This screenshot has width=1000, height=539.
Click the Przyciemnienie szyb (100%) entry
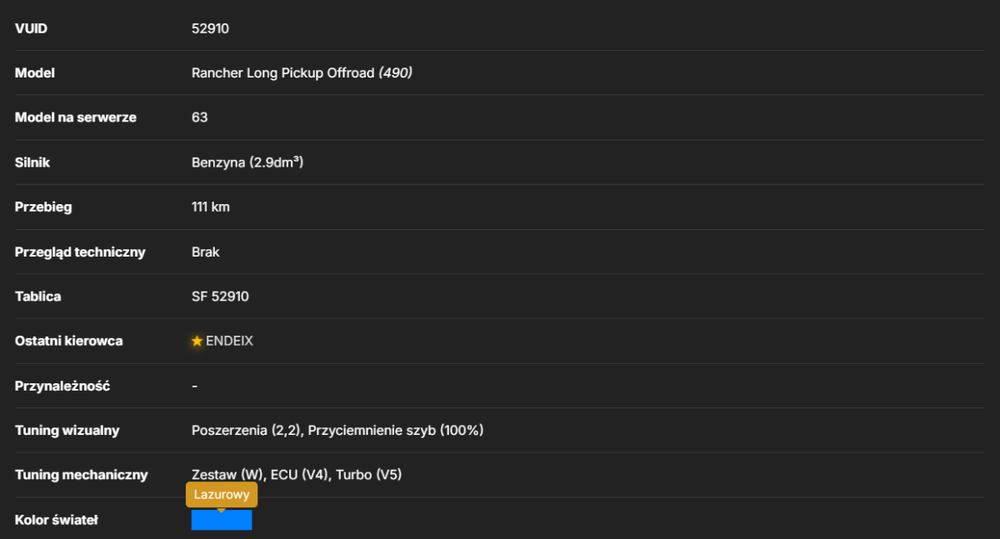[x=395, y=431]
